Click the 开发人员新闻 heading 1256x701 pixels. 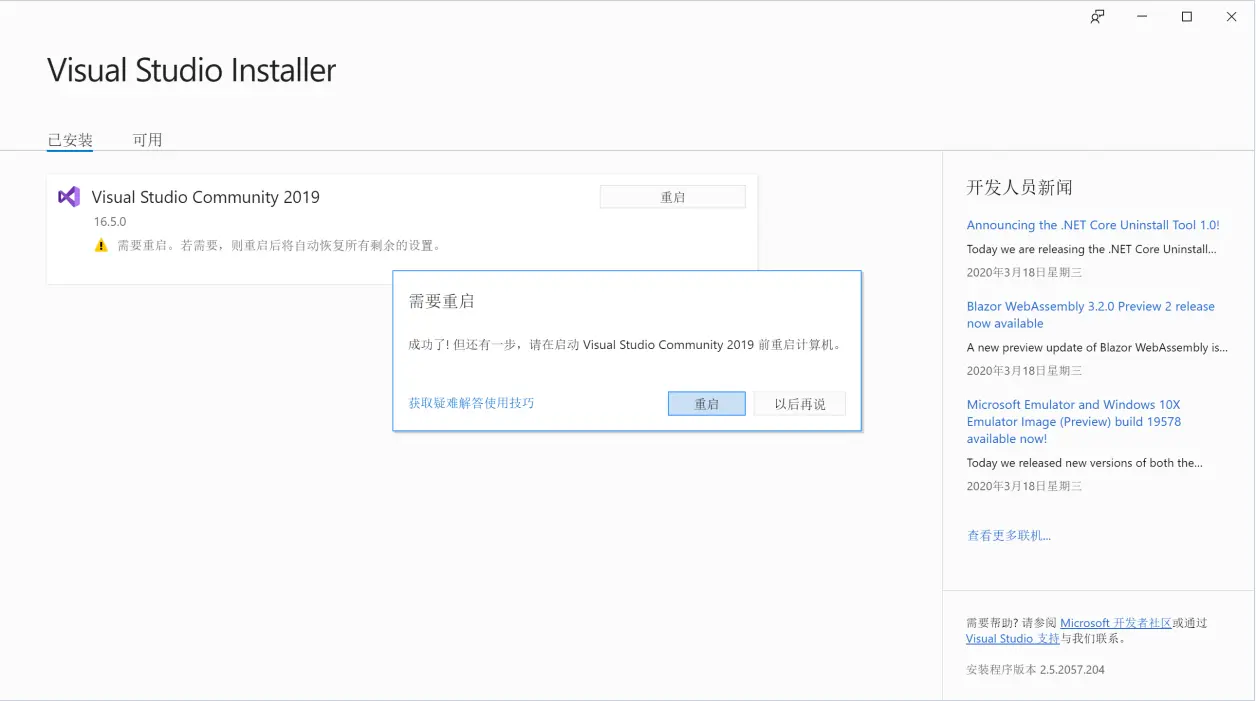pos(1019,187)
